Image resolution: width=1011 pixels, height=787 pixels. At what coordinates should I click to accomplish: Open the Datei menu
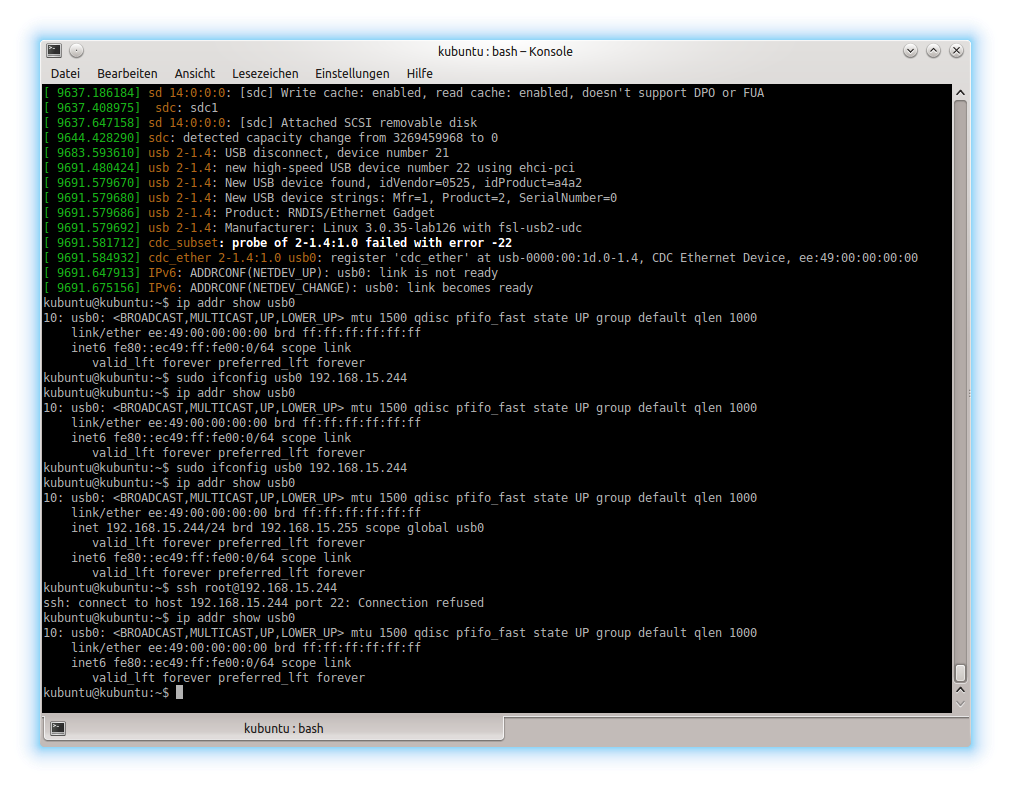click(65, 73)
